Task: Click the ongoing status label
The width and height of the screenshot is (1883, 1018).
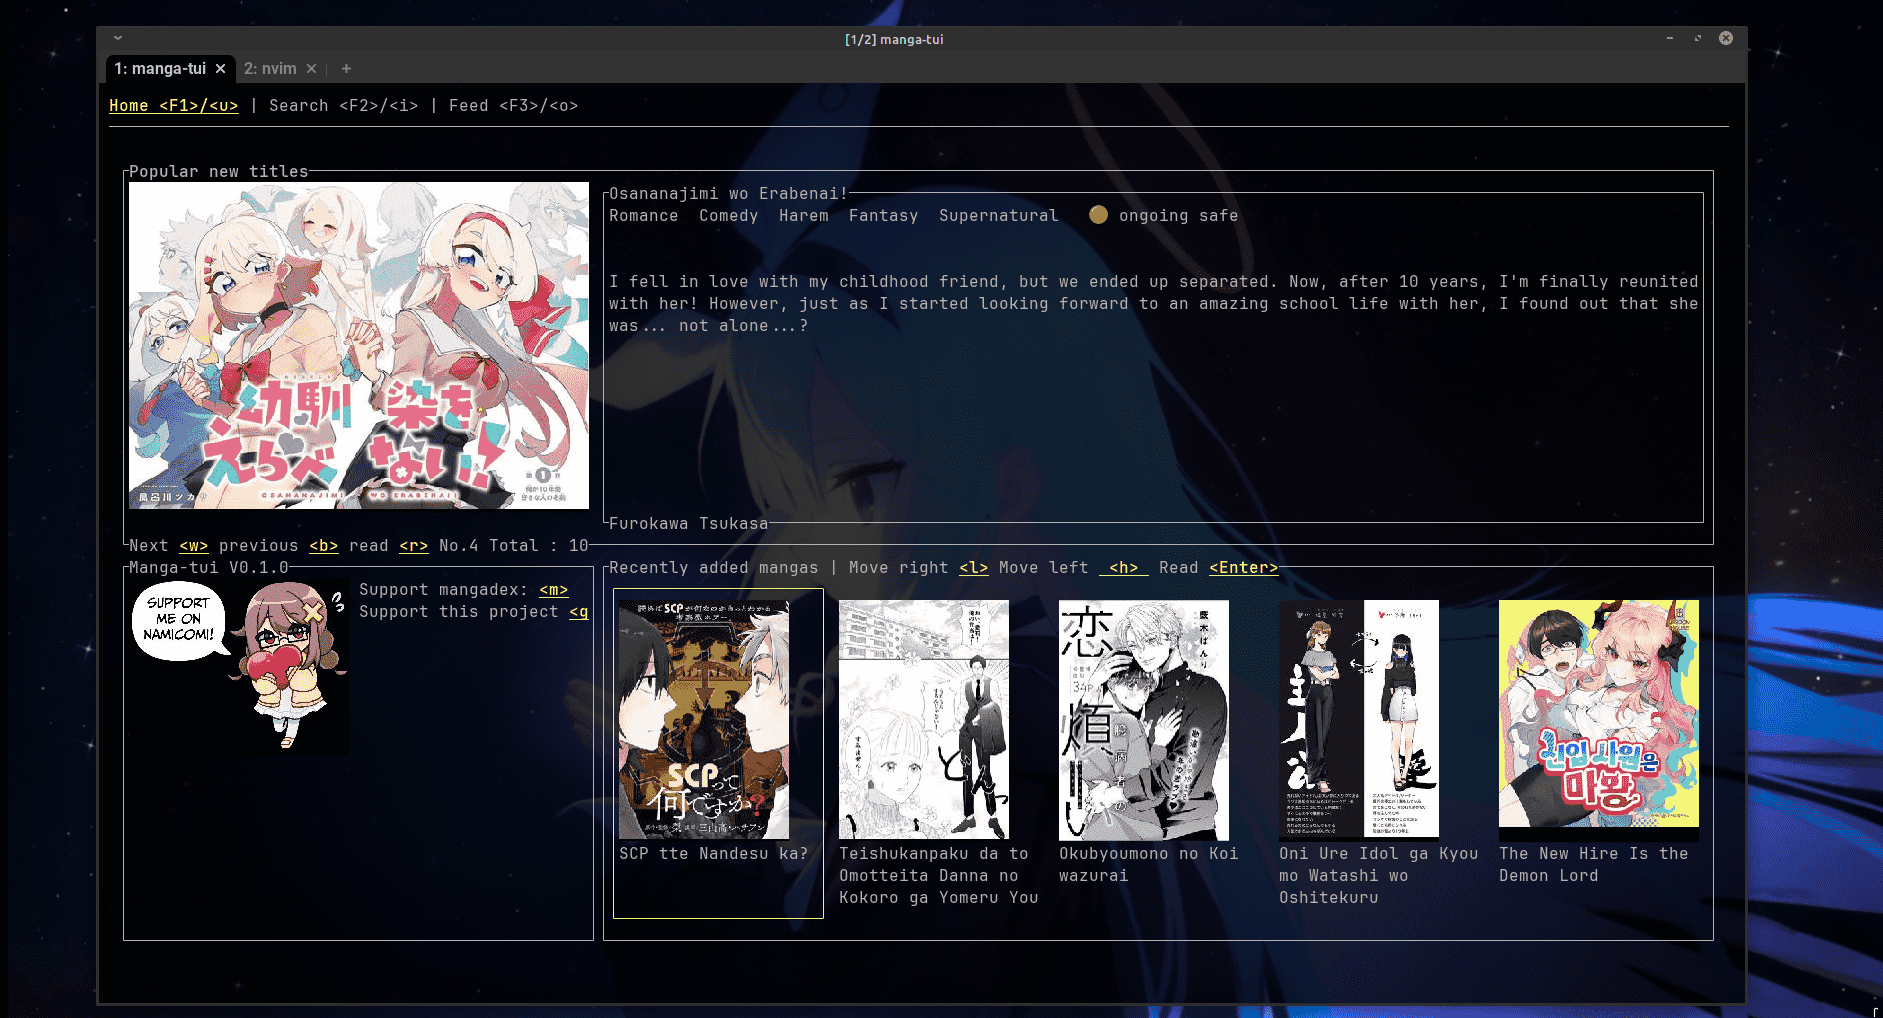Action: 1154,216
